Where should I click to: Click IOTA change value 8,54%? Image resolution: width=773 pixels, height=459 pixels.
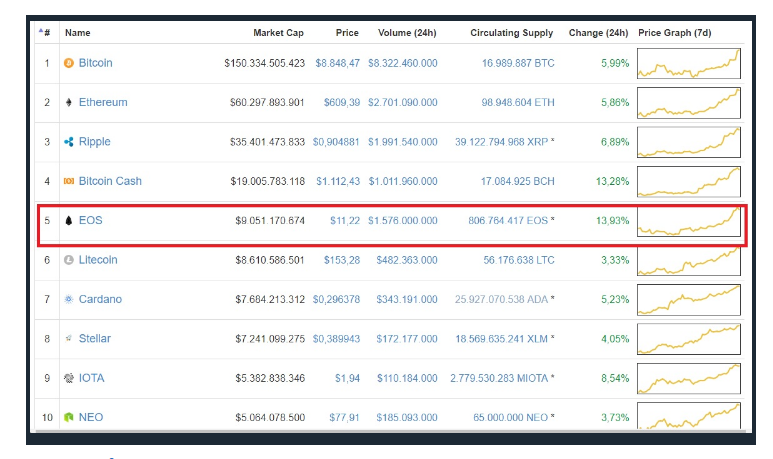[615, 378]
